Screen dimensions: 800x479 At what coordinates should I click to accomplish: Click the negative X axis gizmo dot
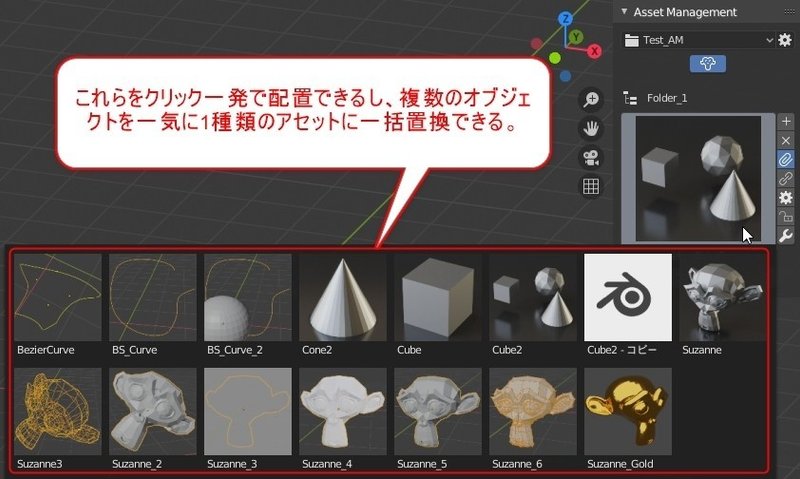coord(537,44)
